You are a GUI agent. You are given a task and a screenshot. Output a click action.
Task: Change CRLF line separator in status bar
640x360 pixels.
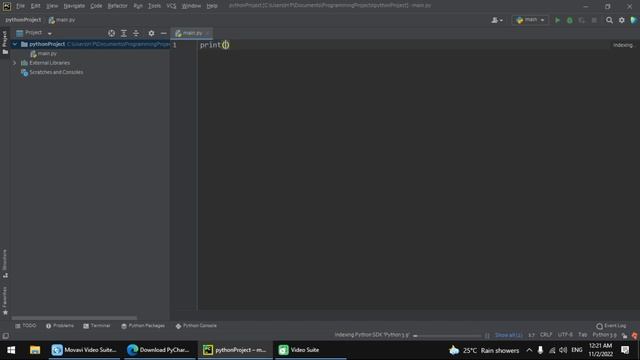coord(546,335)
